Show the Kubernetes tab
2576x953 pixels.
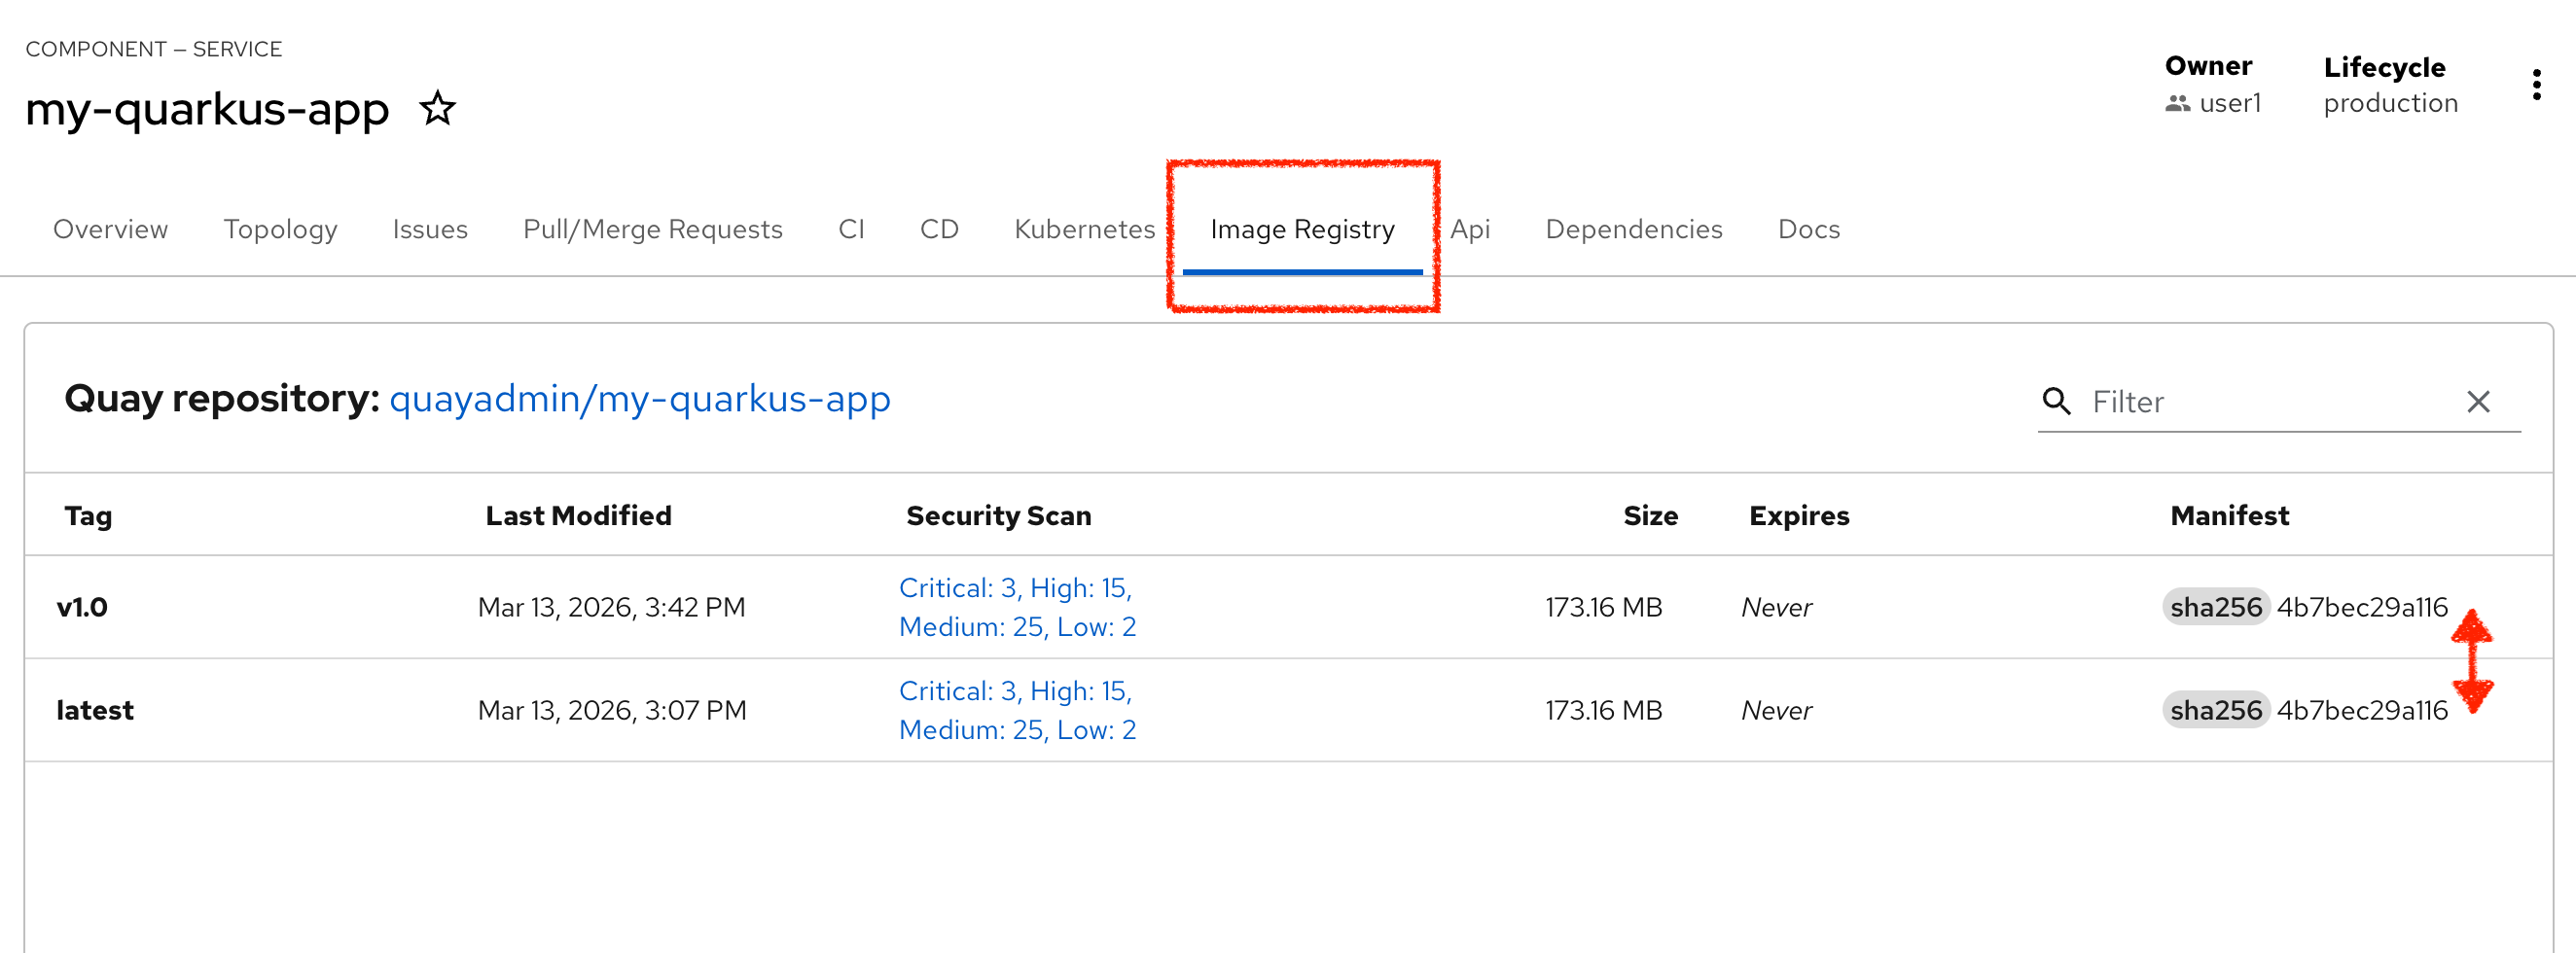[x=1084, y=229]
